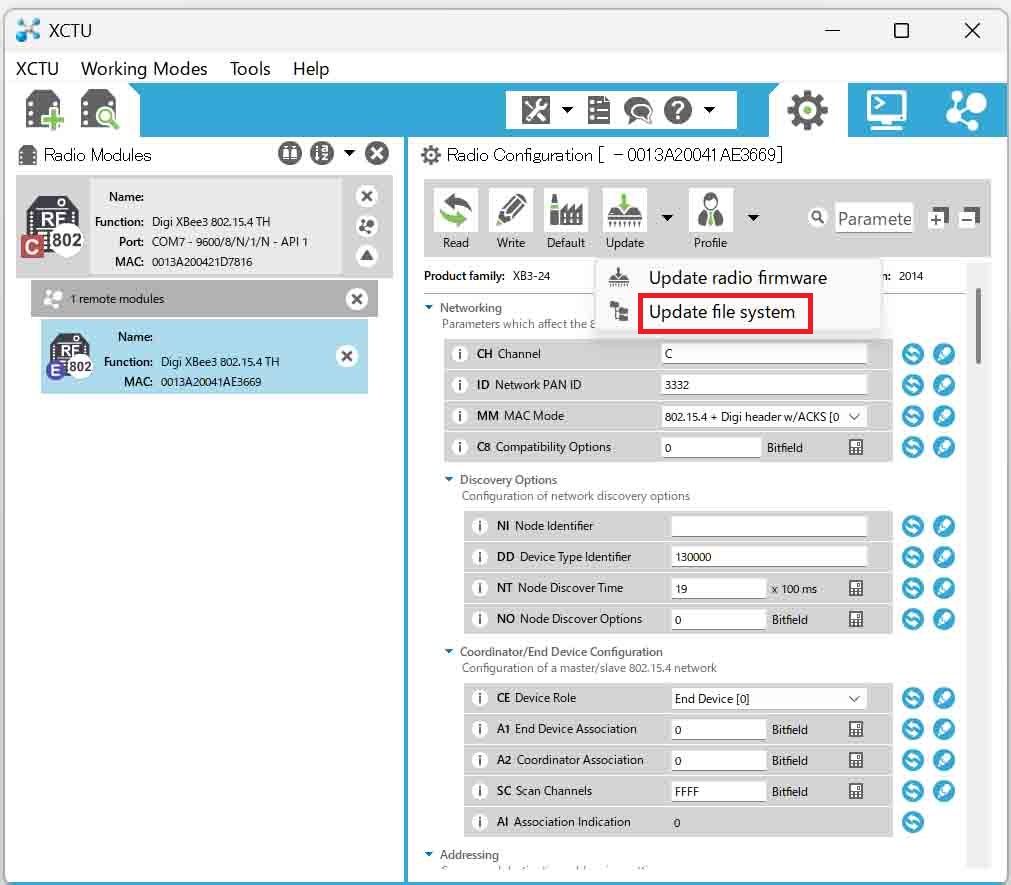Click the Update firmware button
Viewport: 1011px width, 885px height.
pyautogui.click(x=625, y=219)
